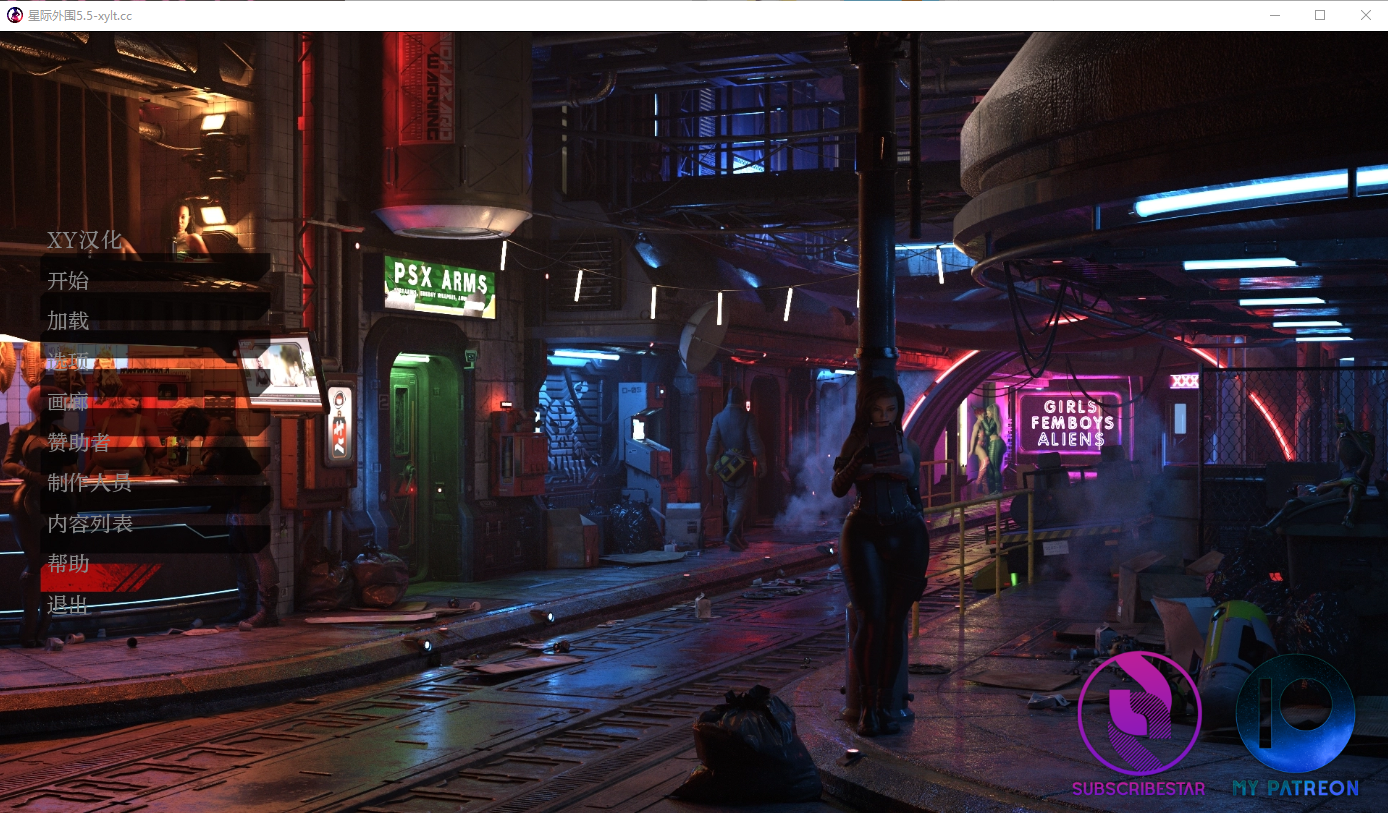Screen dimensions: 1388x813
Task: Click the PSX ARMS sign in the scene
Action: click(x=440, y=284)
